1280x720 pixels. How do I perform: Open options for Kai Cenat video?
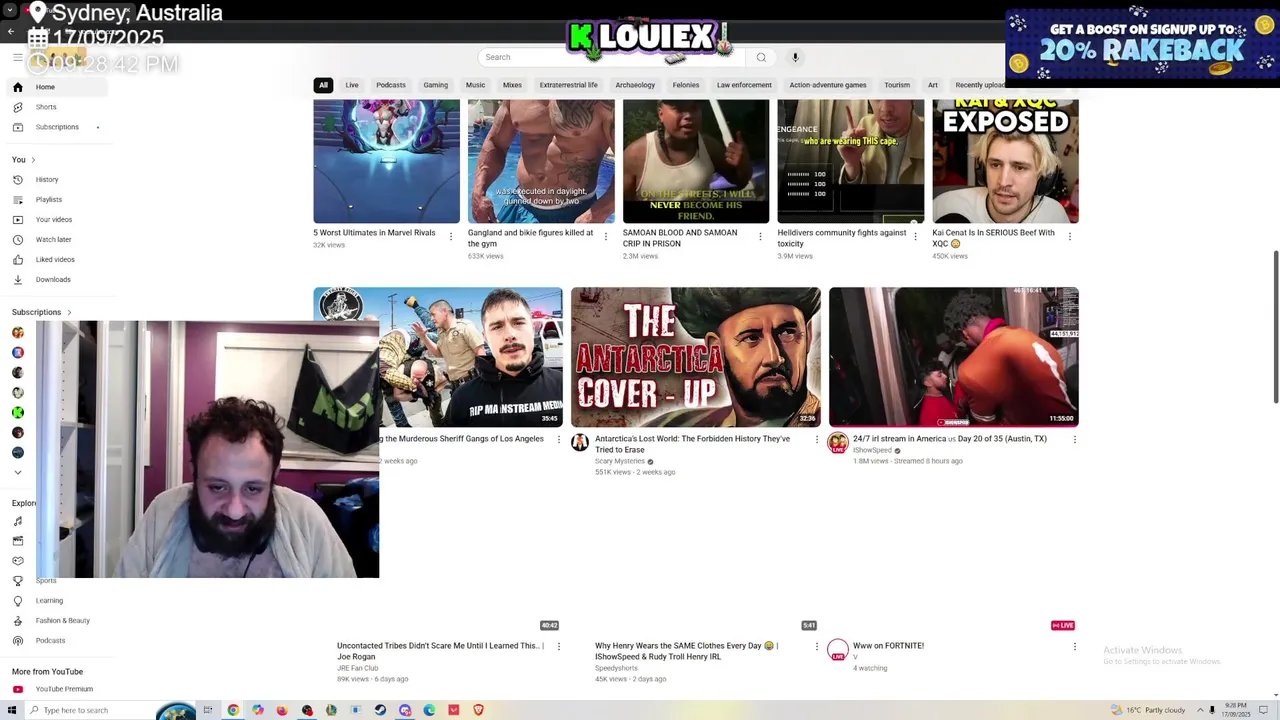tap(1070, 237)
